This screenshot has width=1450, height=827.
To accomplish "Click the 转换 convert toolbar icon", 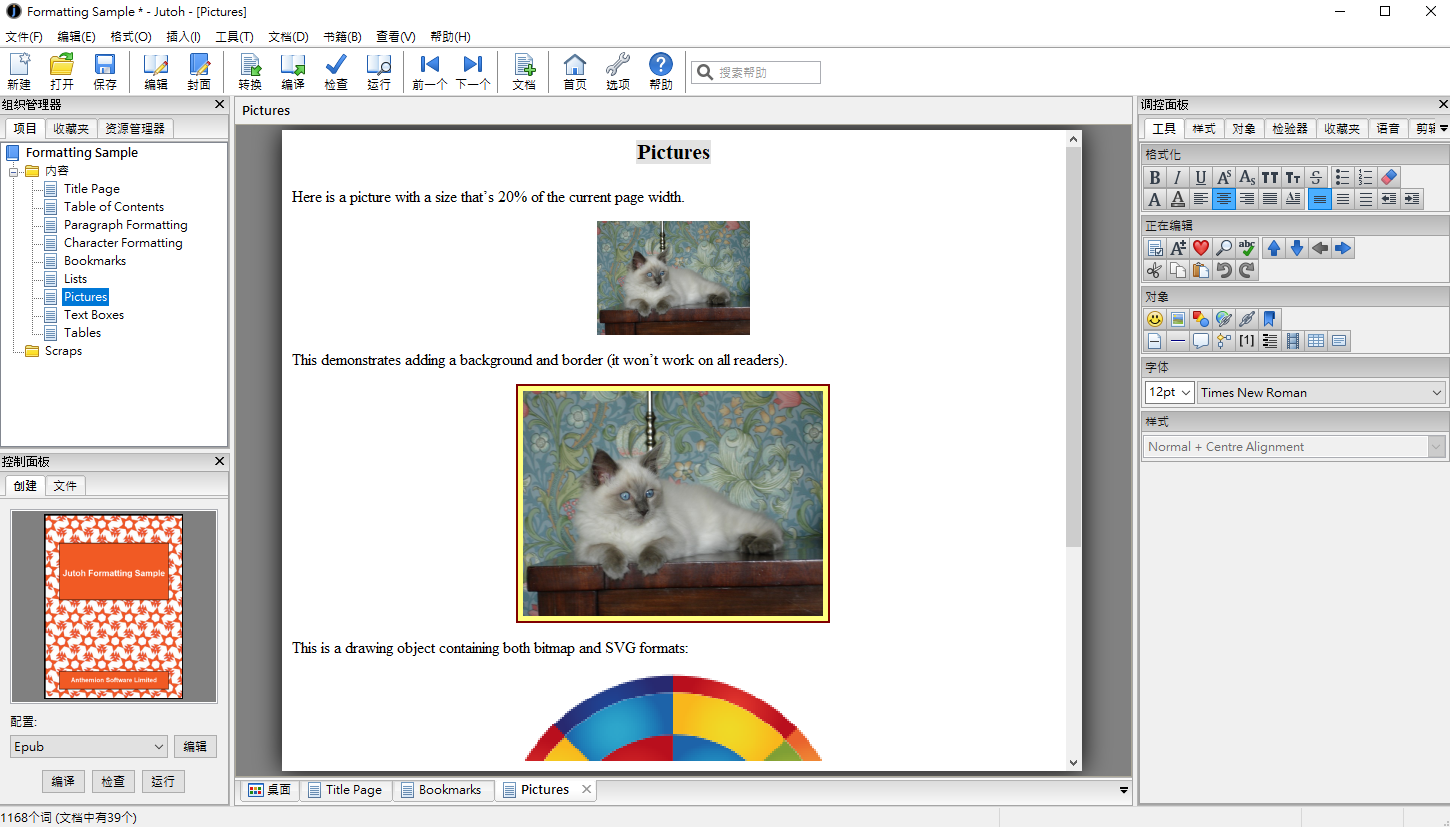I will pos(250,72).
